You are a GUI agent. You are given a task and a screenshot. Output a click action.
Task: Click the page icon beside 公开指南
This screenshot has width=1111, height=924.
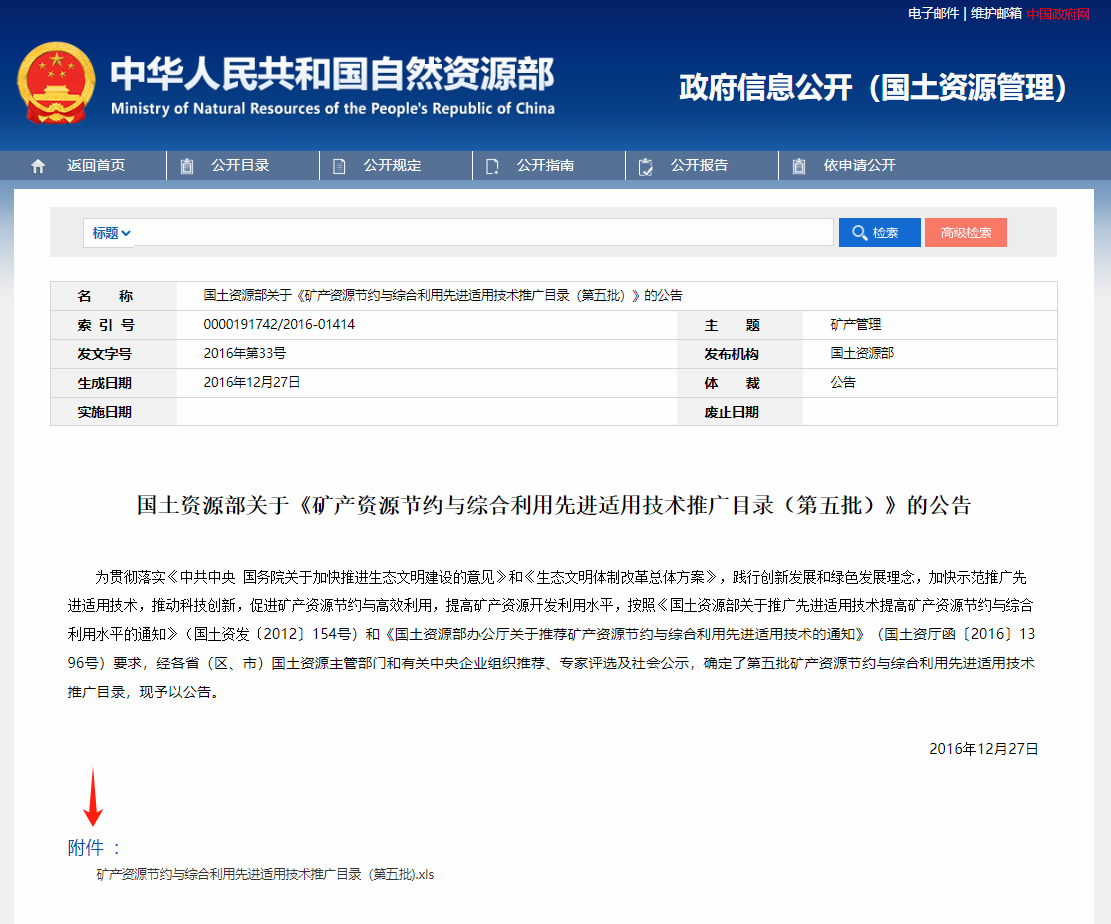pyautogui.click(x=492, y=166)
